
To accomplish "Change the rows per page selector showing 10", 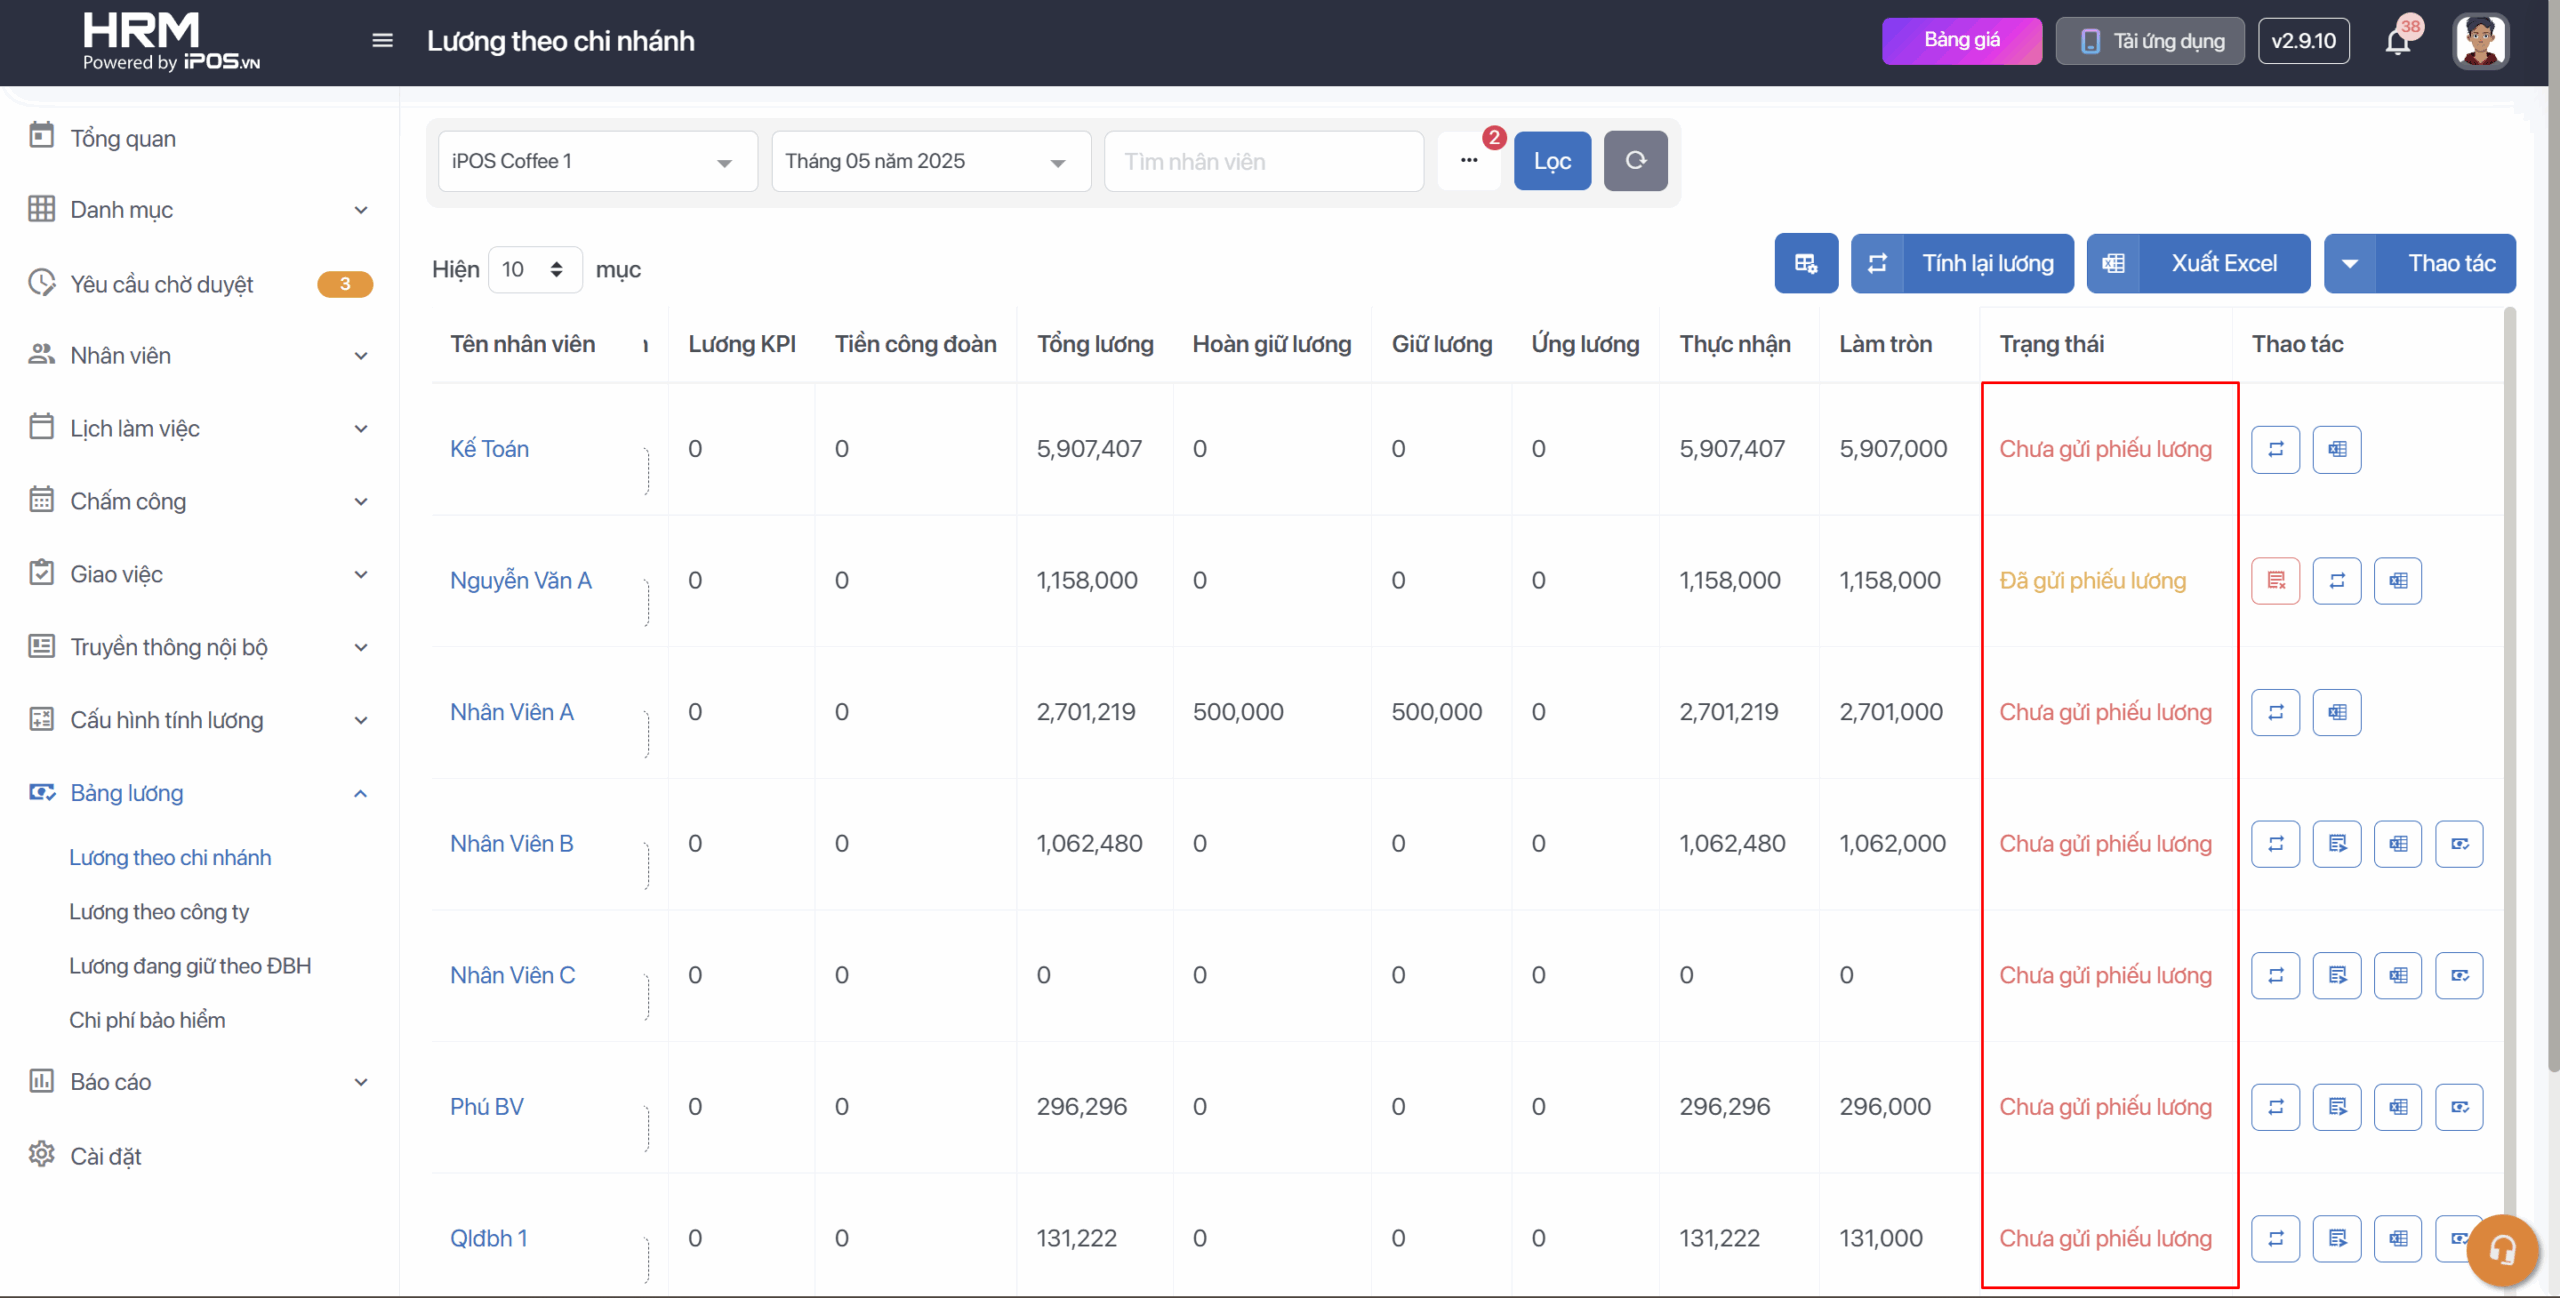I will (534, 269).
